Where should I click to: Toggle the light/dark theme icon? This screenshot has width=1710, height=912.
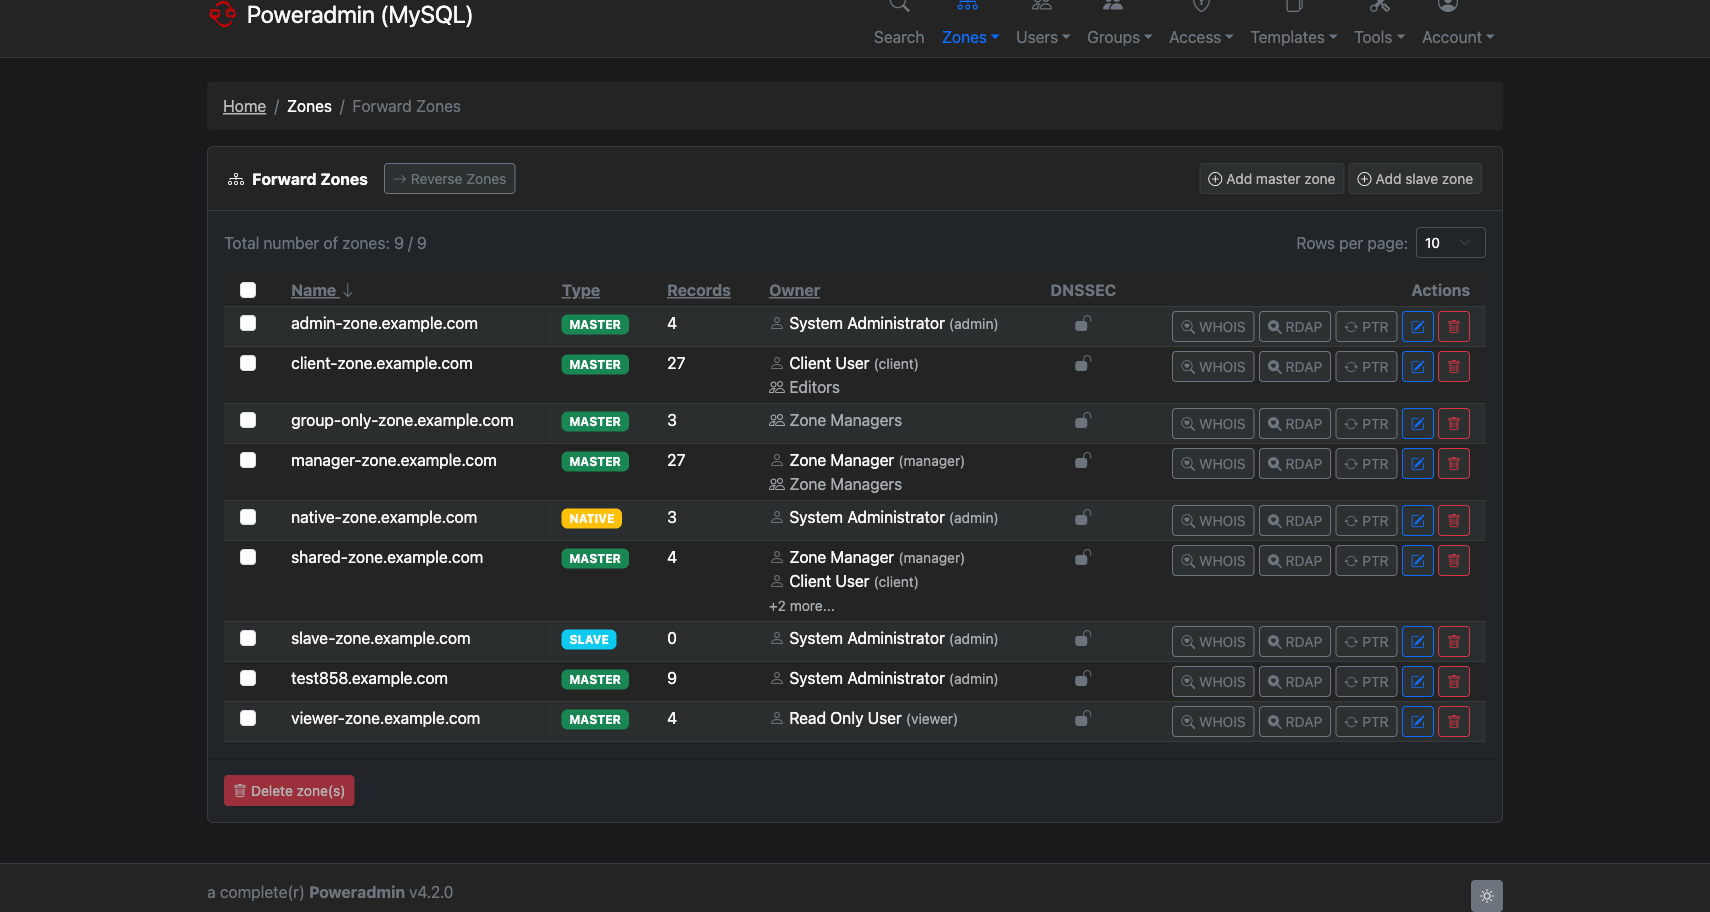pos(1486,895)
